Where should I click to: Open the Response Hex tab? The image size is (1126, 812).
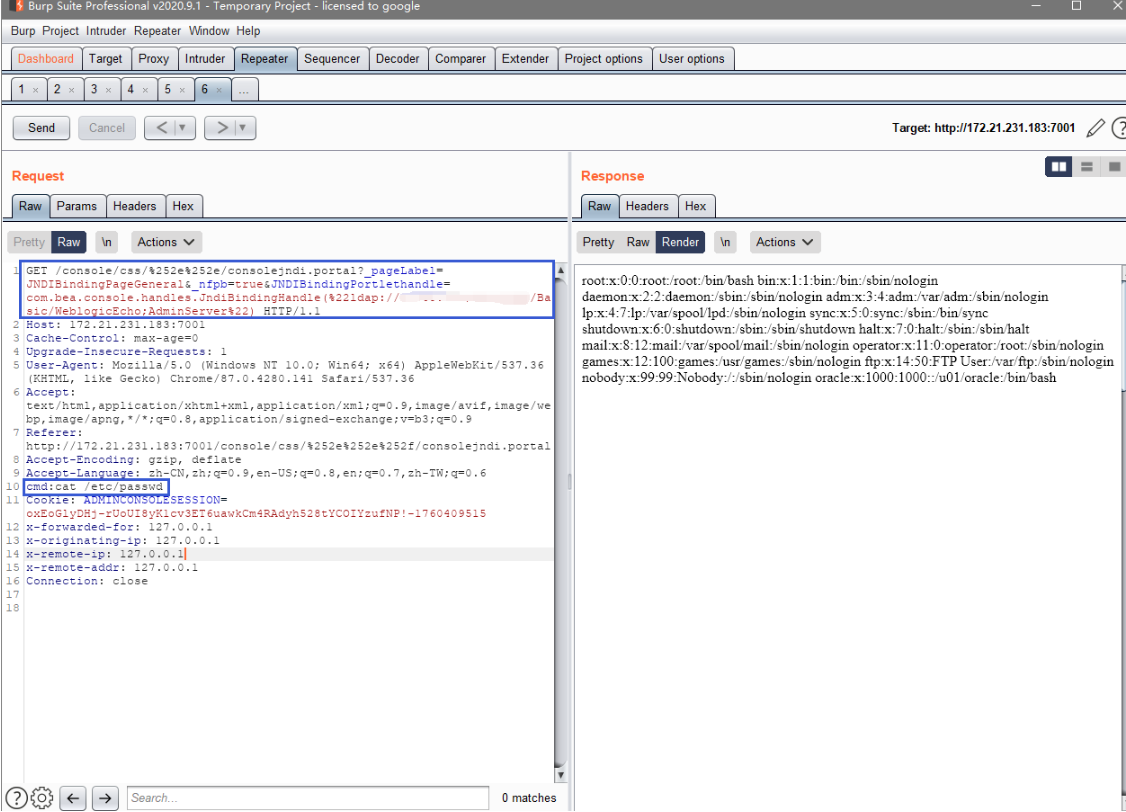[x=695, y=206]
